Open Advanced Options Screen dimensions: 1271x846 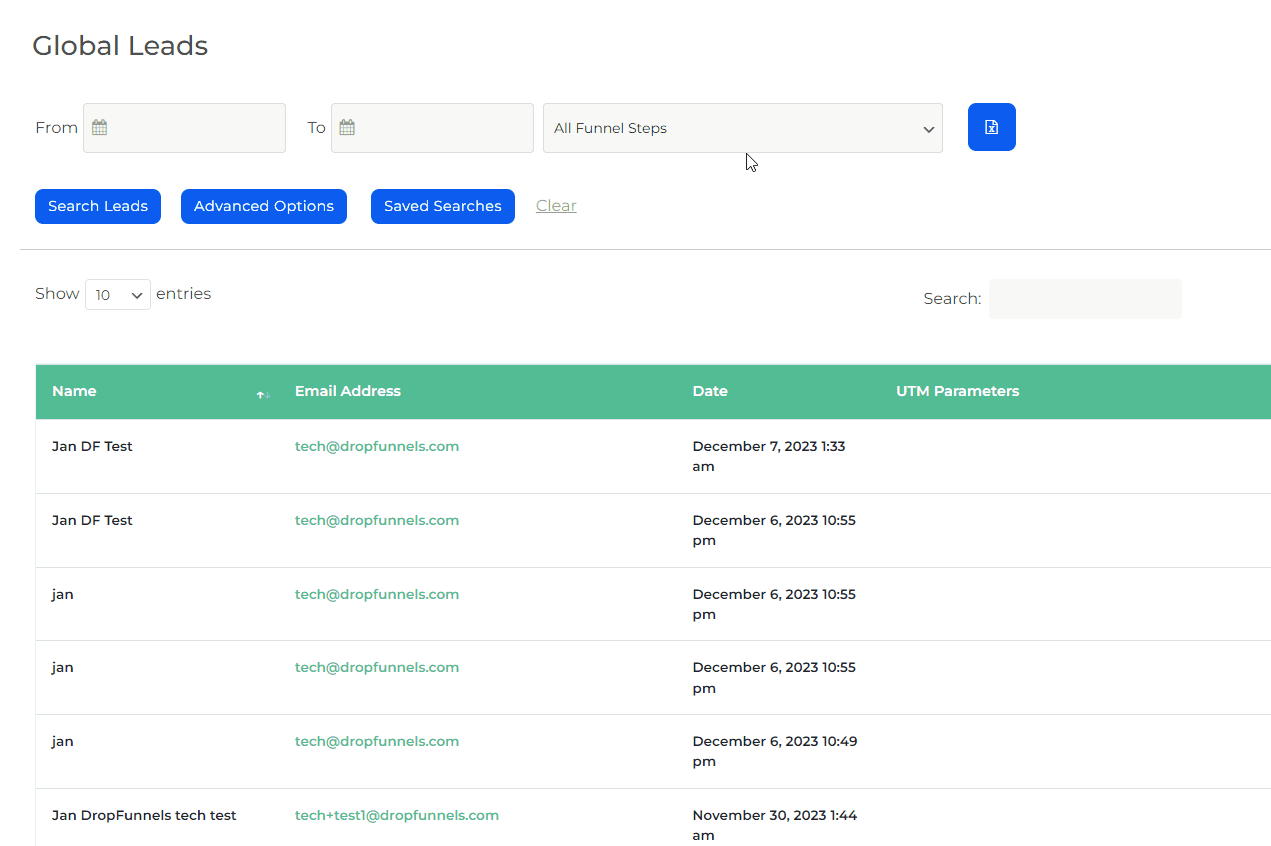coord(264,206)
